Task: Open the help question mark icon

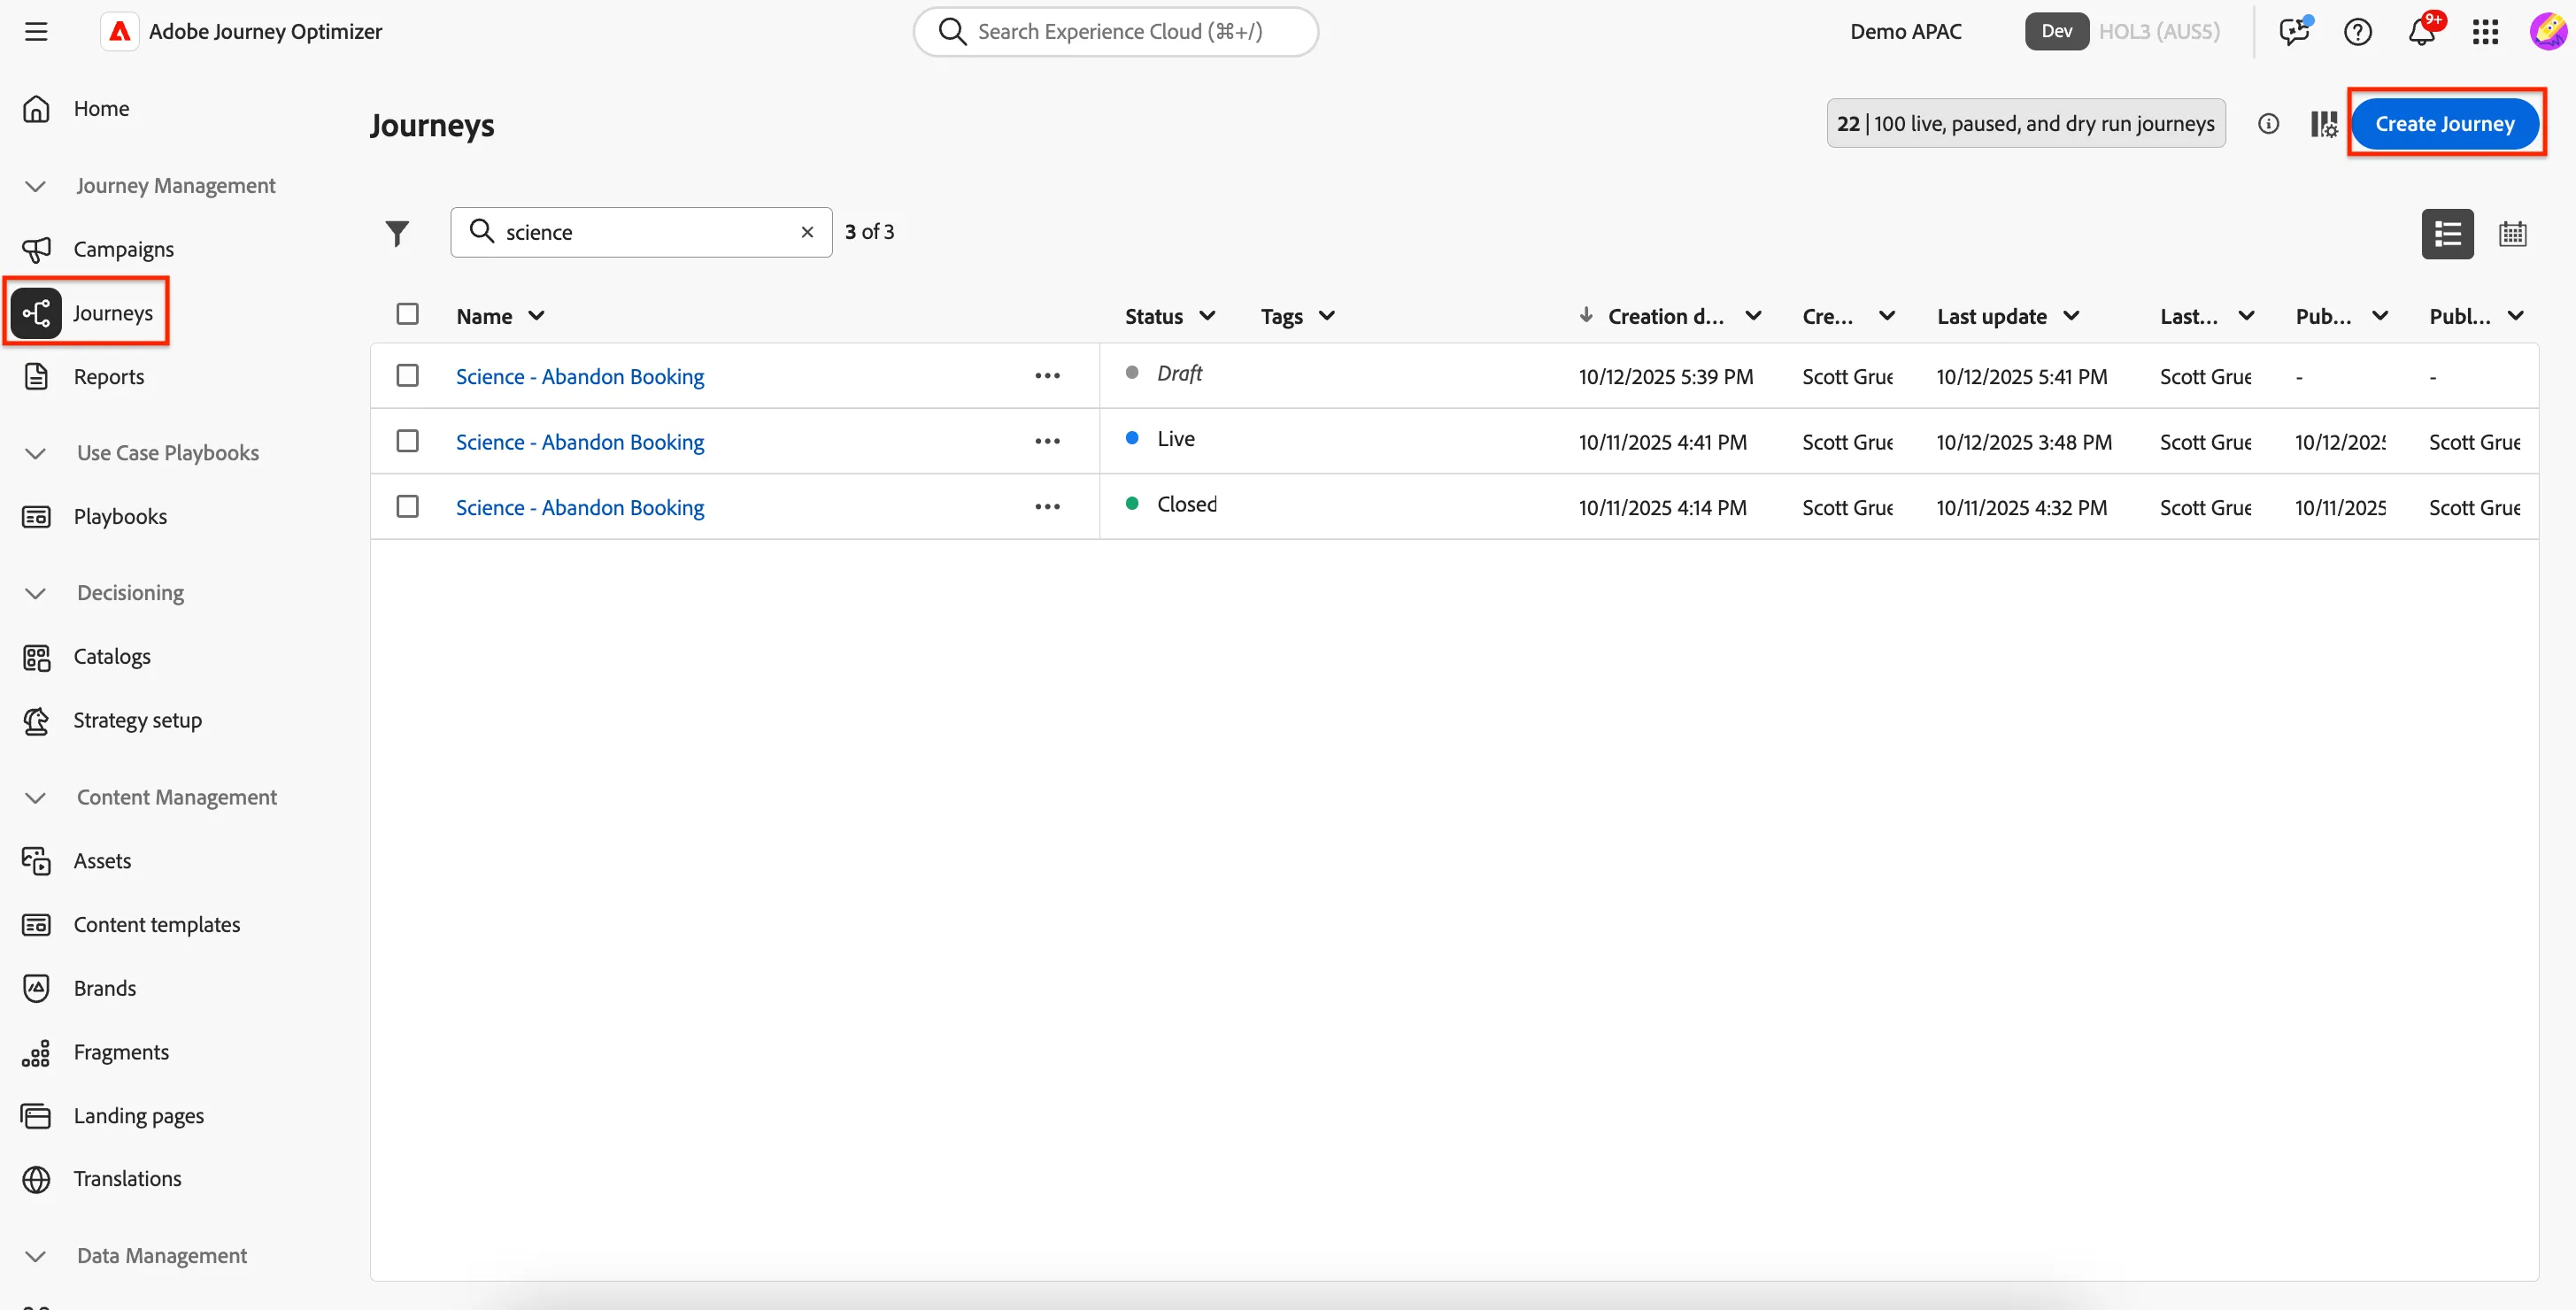Action: 2358,32
